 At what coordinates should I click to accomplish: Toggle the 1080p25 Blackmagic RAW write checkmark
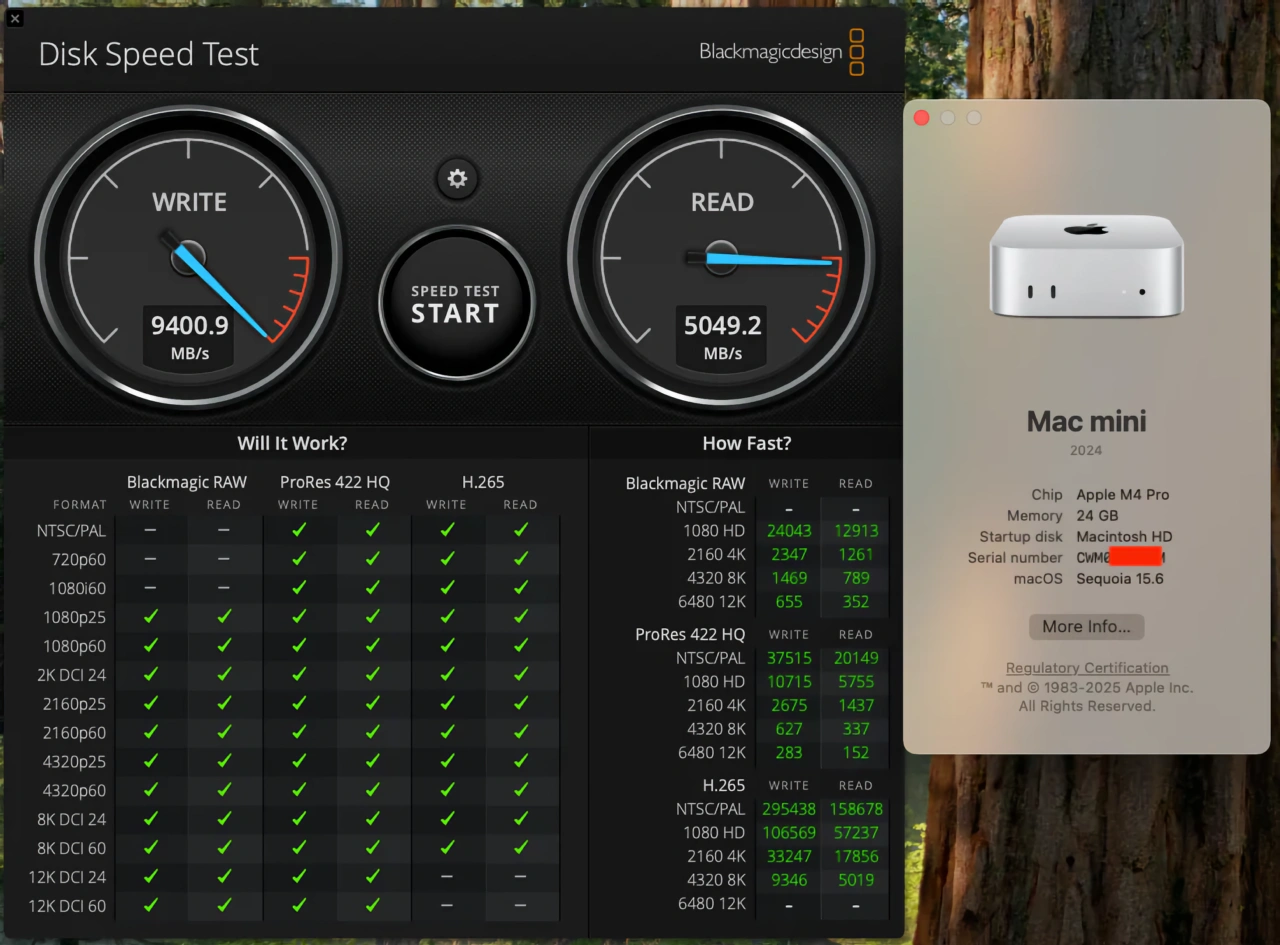[x=150, y=617]
